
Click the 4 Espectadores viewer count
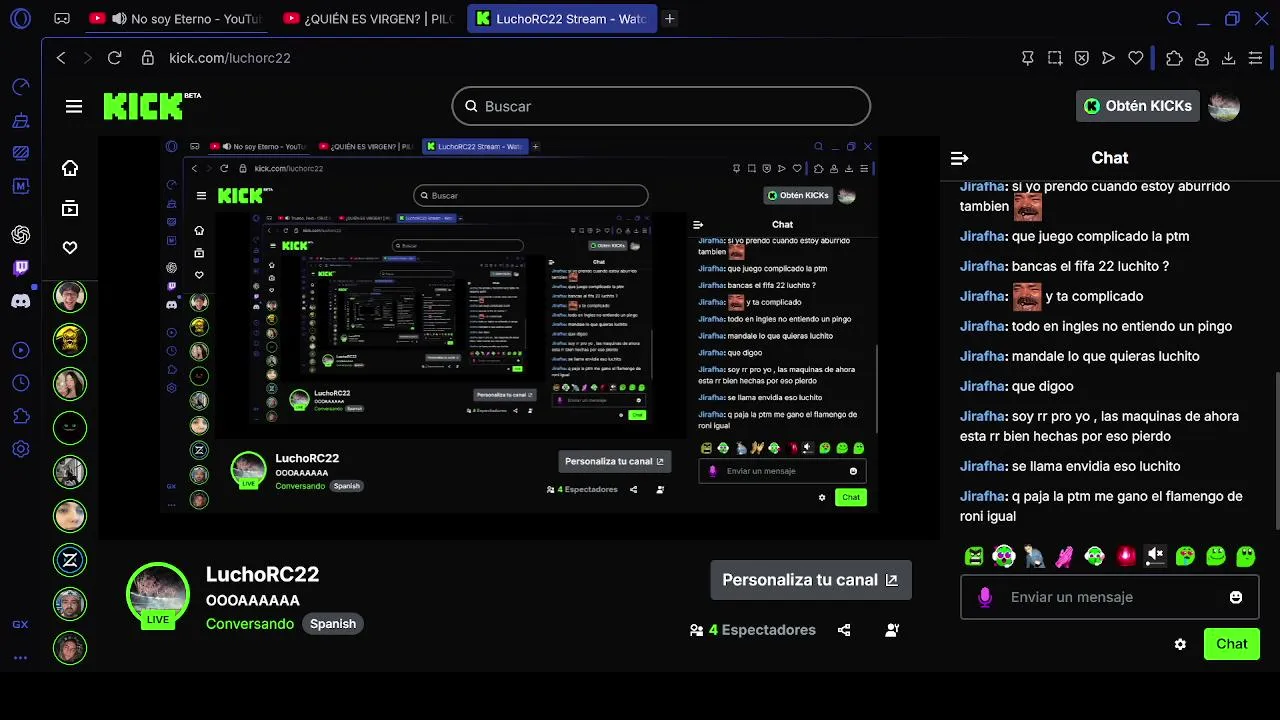(753, 630)
